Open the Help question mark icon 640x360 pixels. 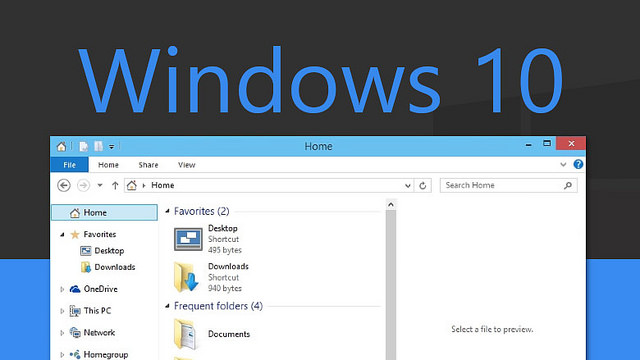pyautogui.click(x=578, y=164)
